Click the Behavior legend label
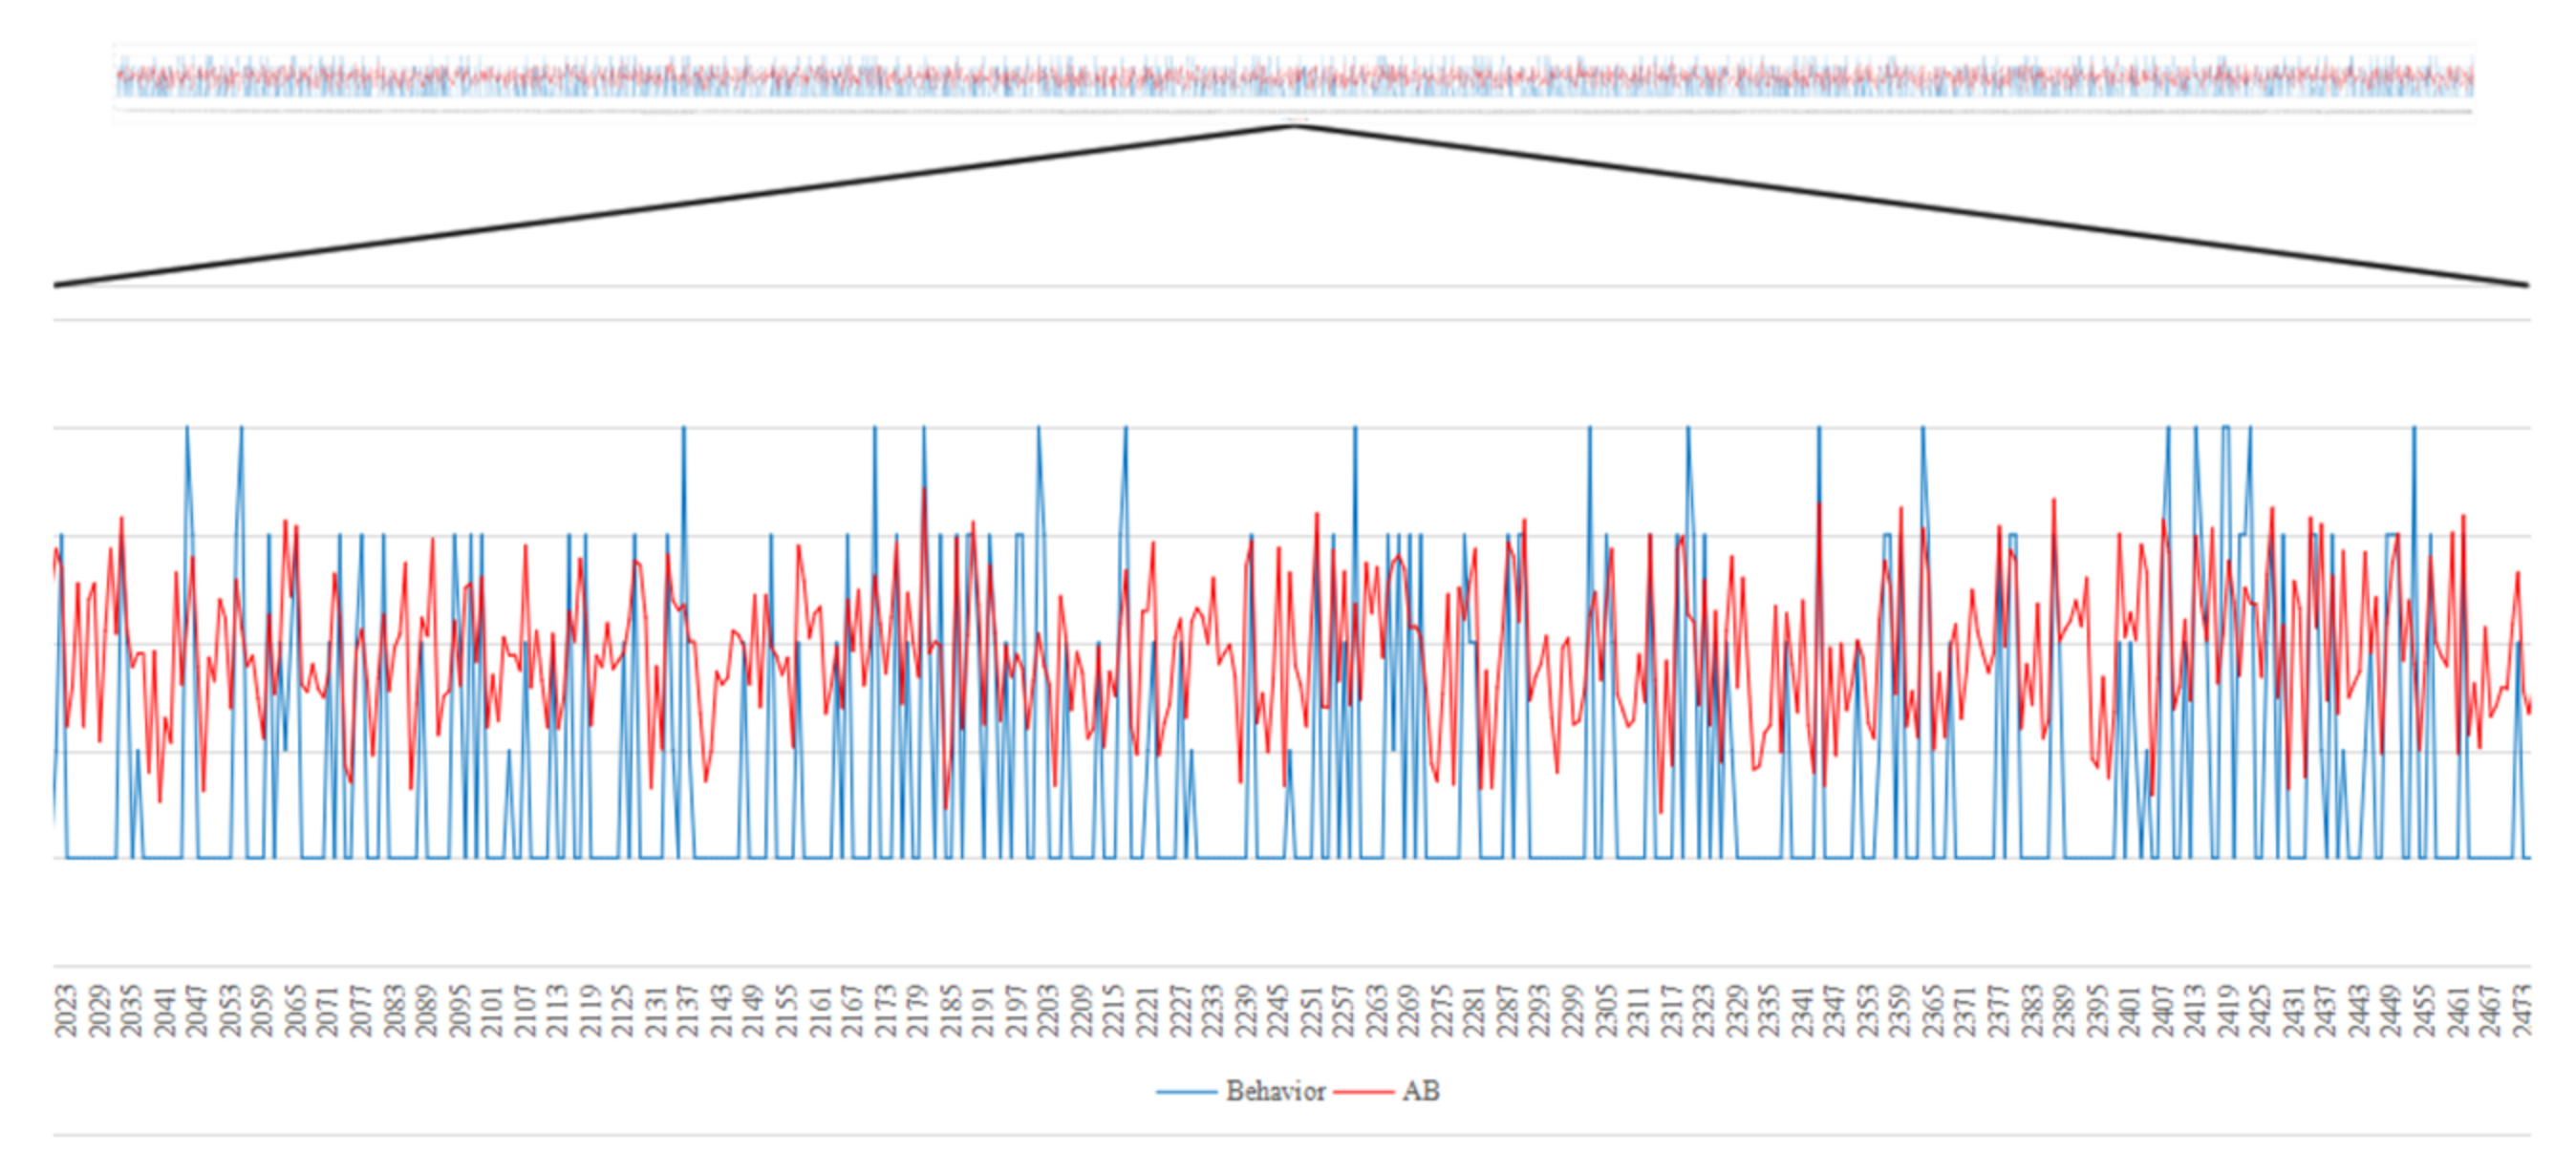The width and height of the screenshot is (2576, 1173). pos(1275,1091)
